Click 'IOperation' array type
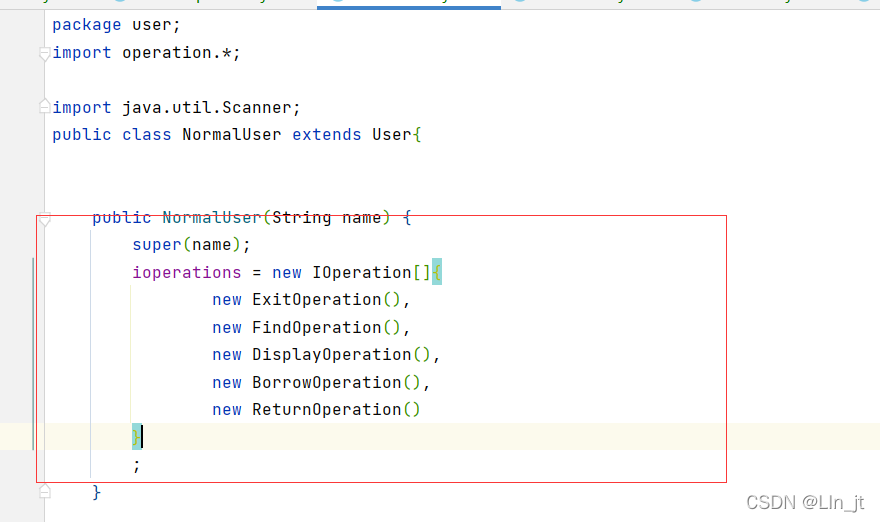Viewport: 880px width, 522px height. [x=362, y=273]
